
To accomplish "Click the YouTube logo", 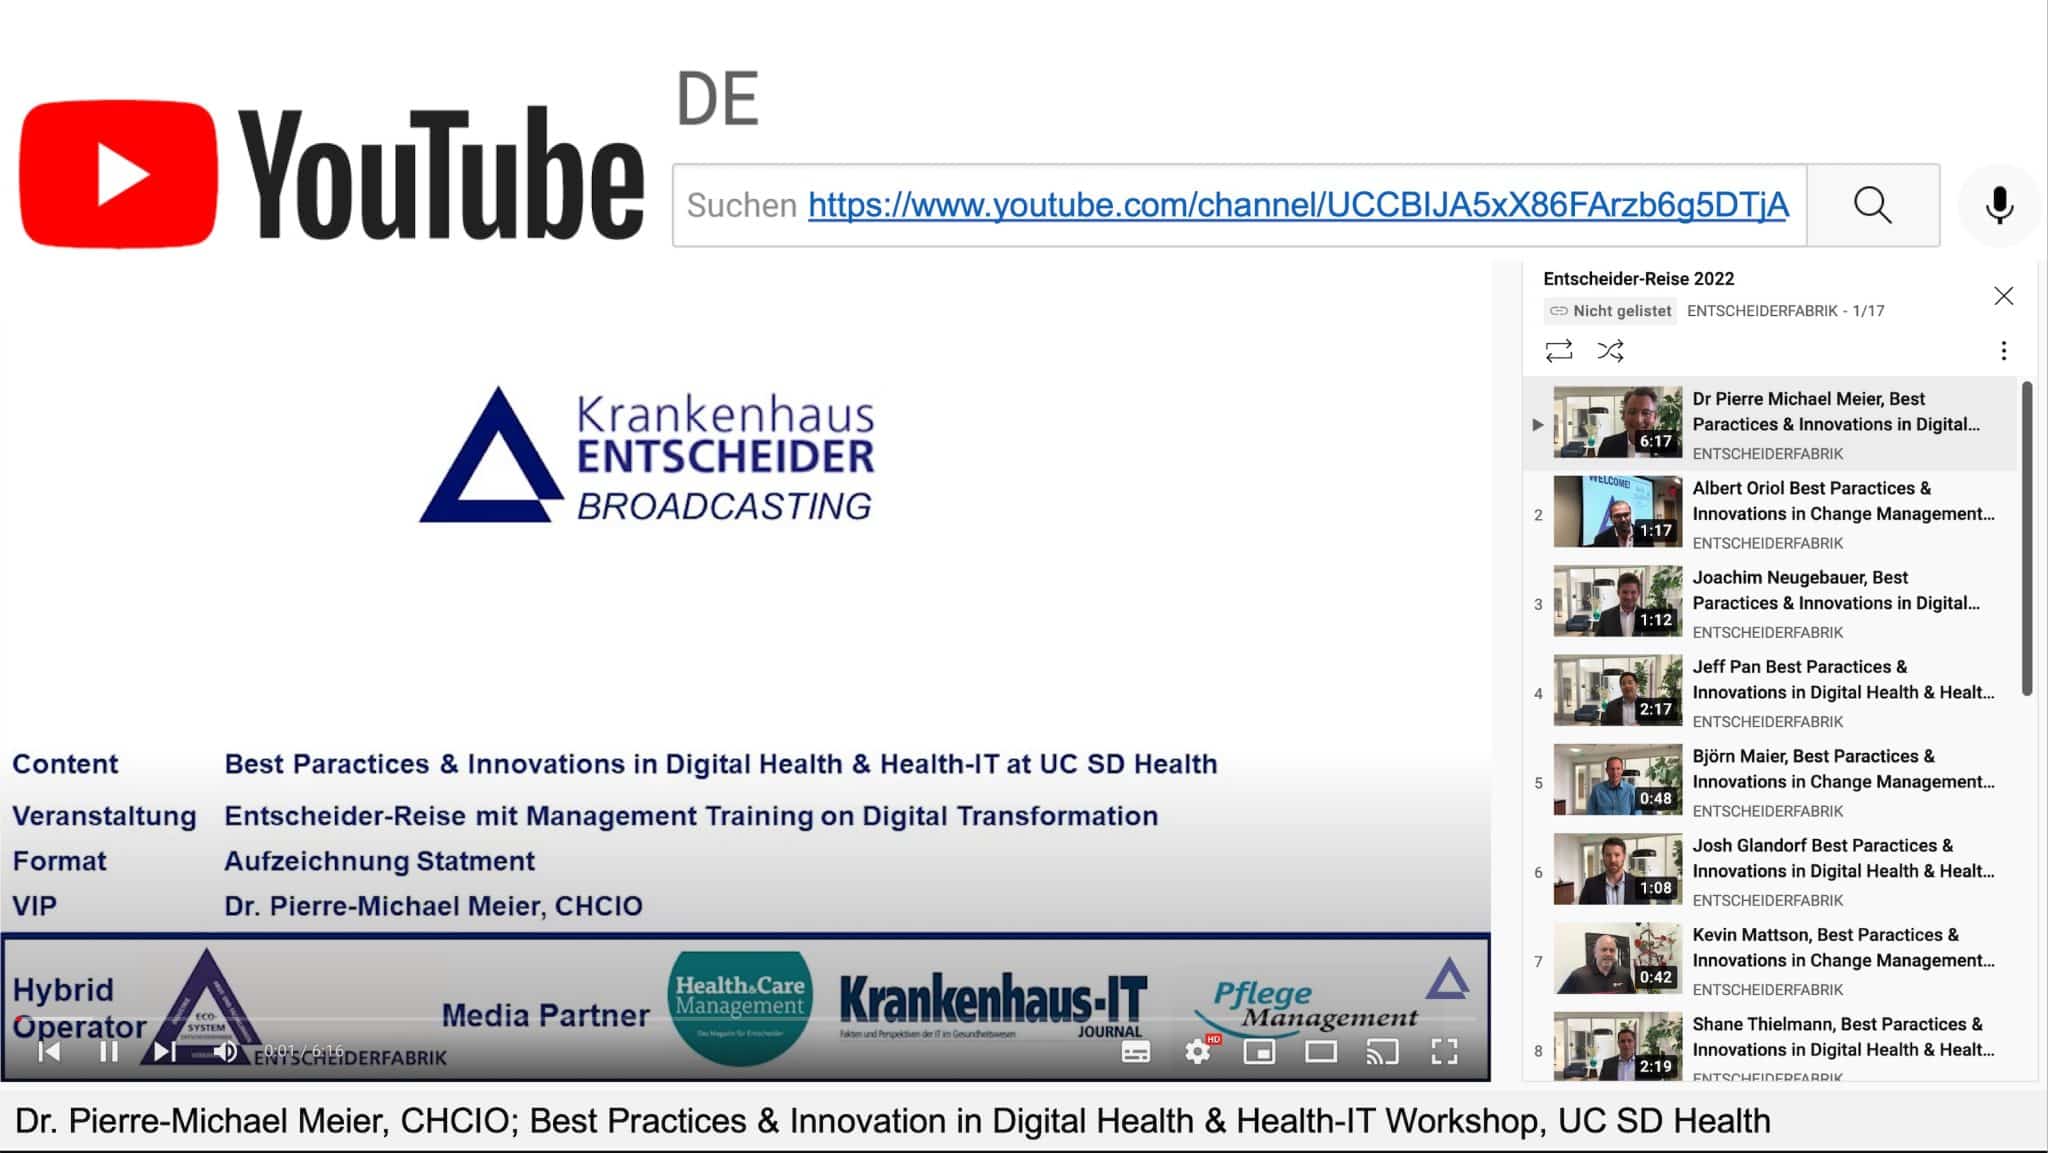I will (x=331, y=174).
